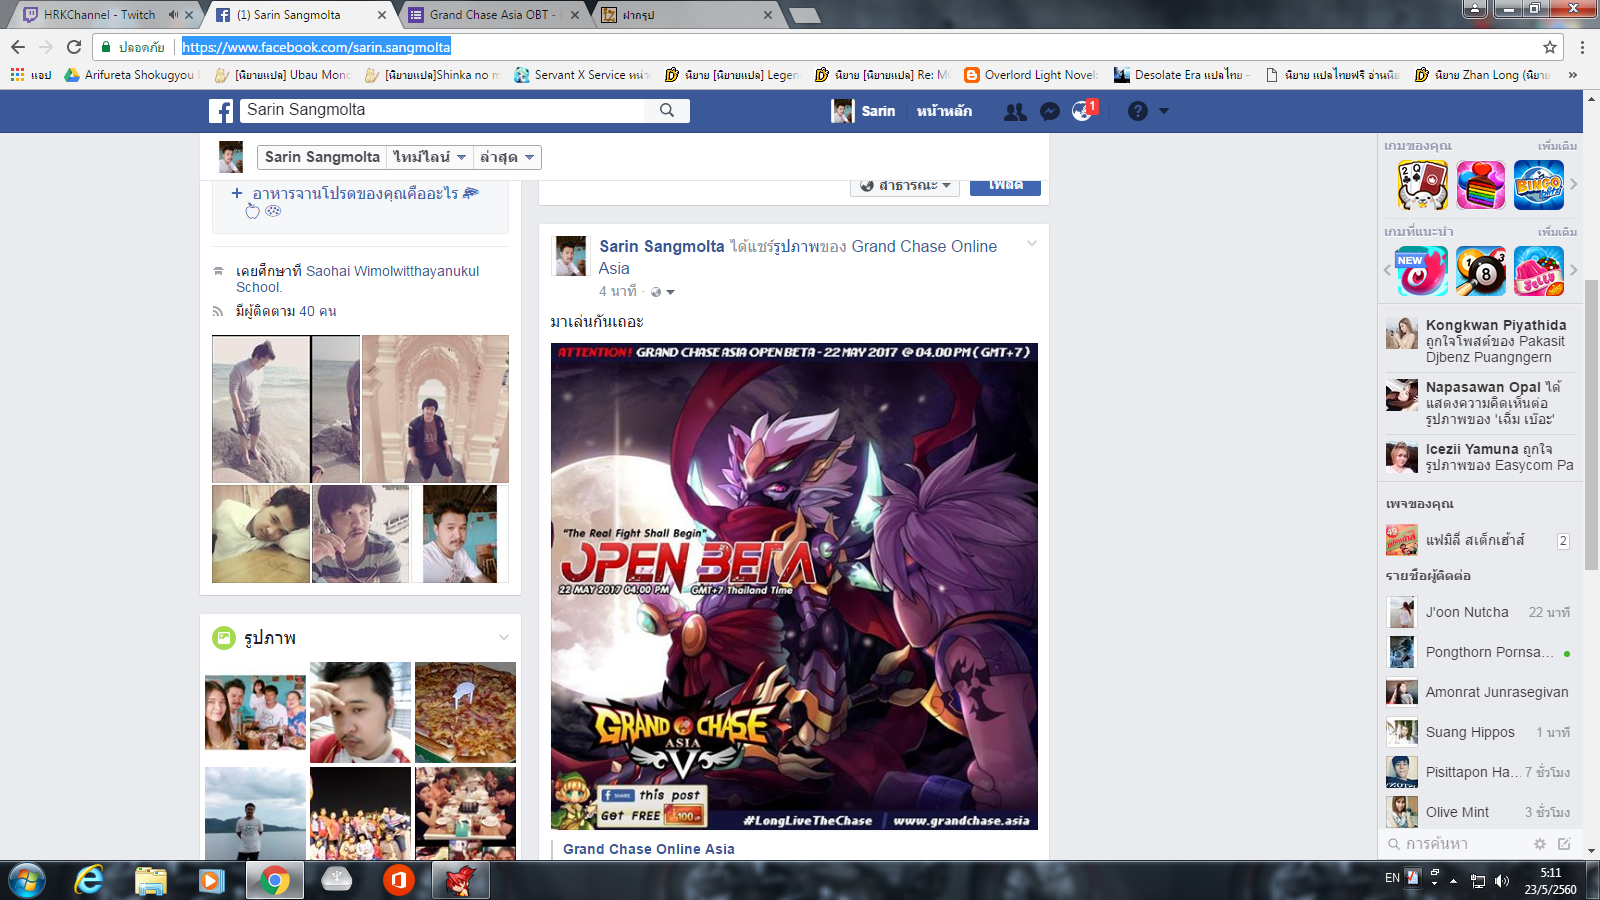The height and width of the screenshot is (900, 1600).
Task: Open chat with Olive Mint
Action: [1479, 812]
